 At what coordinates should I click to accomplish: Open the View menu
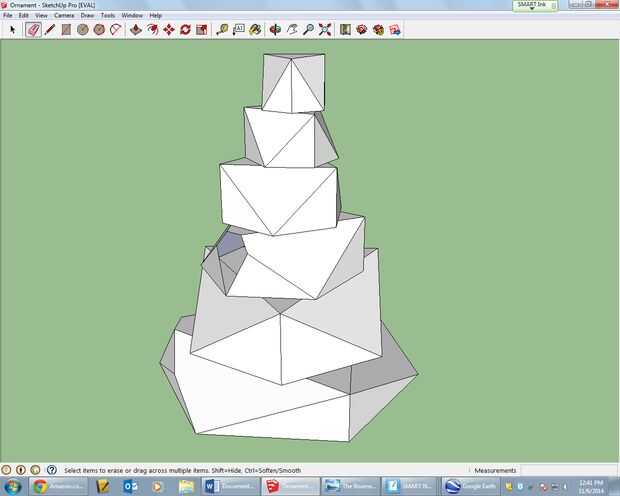click(41, 15)
